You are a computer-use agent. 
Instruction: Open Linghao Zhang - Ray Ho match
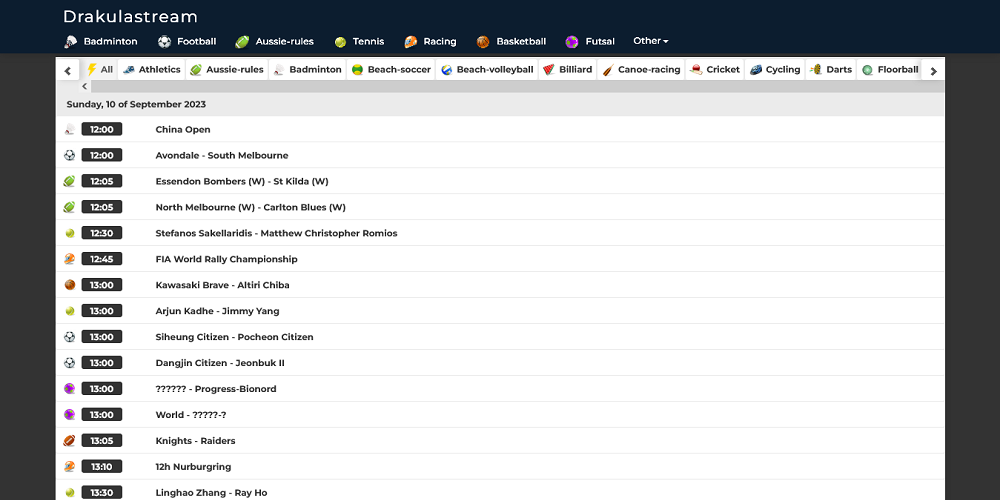click(211, 492)
